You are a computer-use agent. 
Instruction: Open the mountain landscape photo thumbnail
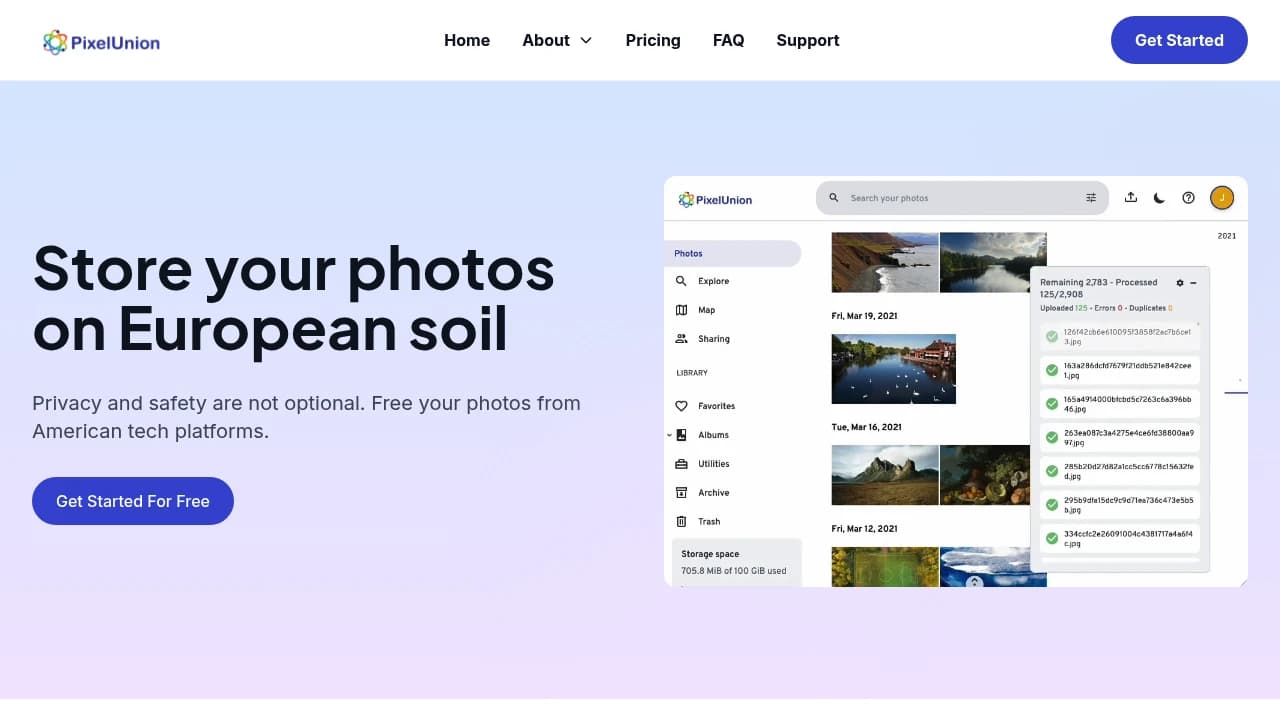pyautogui.click(x=885, y=475)
